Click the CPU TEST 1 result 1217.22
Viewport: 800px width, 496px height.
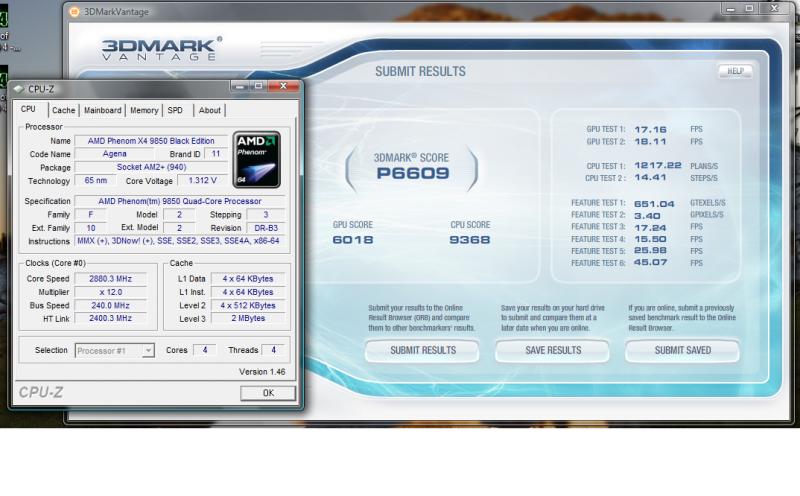[x=658, y=165]
